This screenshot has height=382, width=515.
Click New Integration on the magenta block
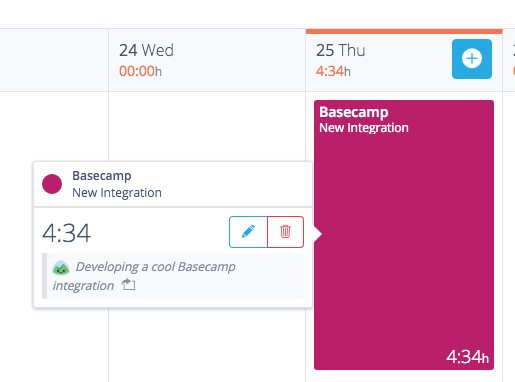click(364, 128)
